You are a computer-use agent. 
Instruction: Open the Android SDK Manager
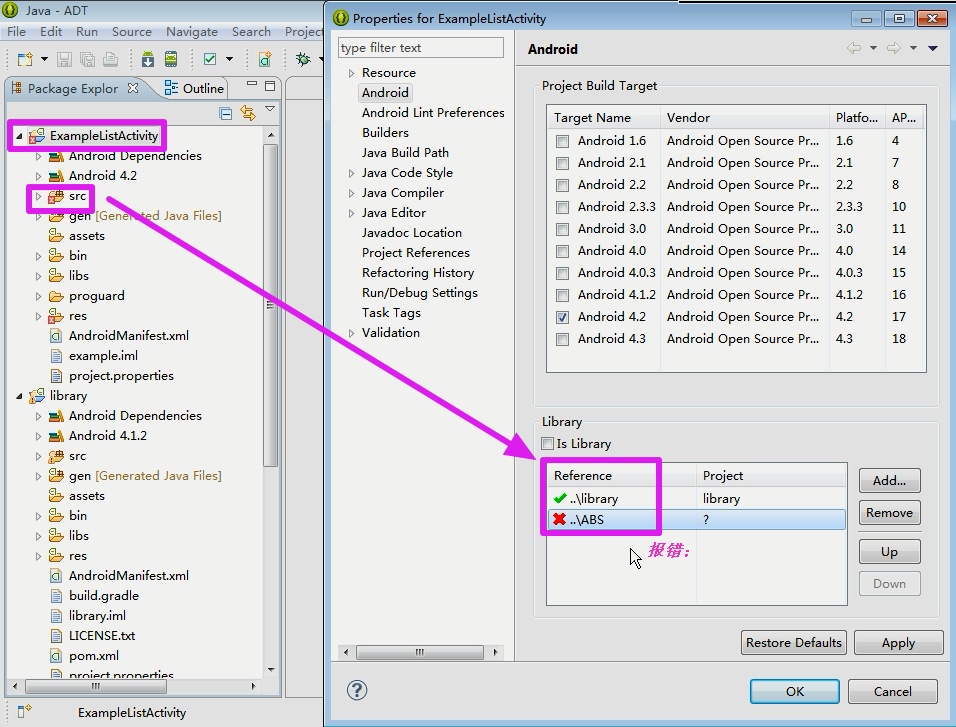point(148,59)
